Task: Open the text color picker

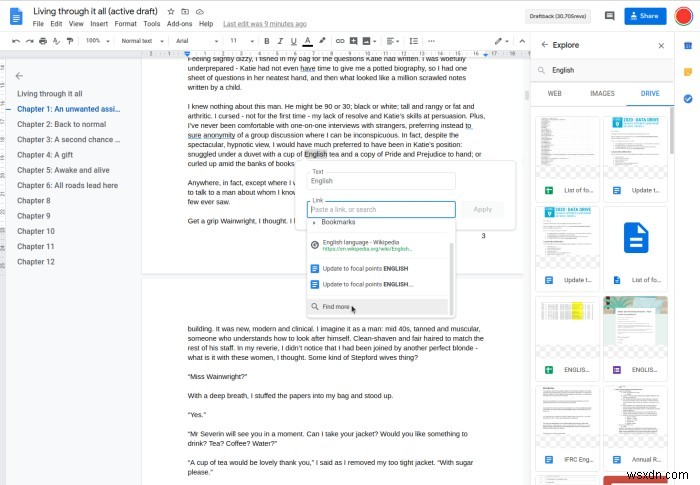Action: [308, 41]
